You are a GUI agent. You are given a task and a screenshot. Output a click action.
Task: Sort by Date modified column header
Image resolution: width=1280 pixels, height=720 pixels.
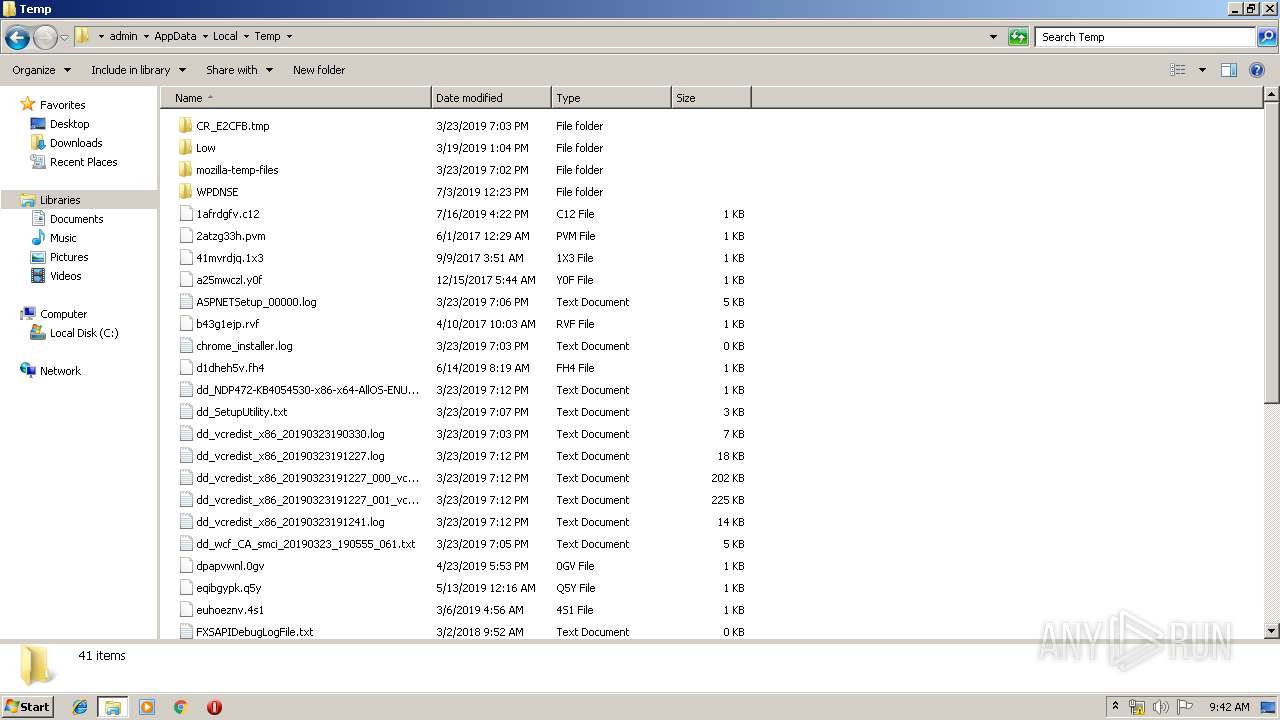click(491, 98)
